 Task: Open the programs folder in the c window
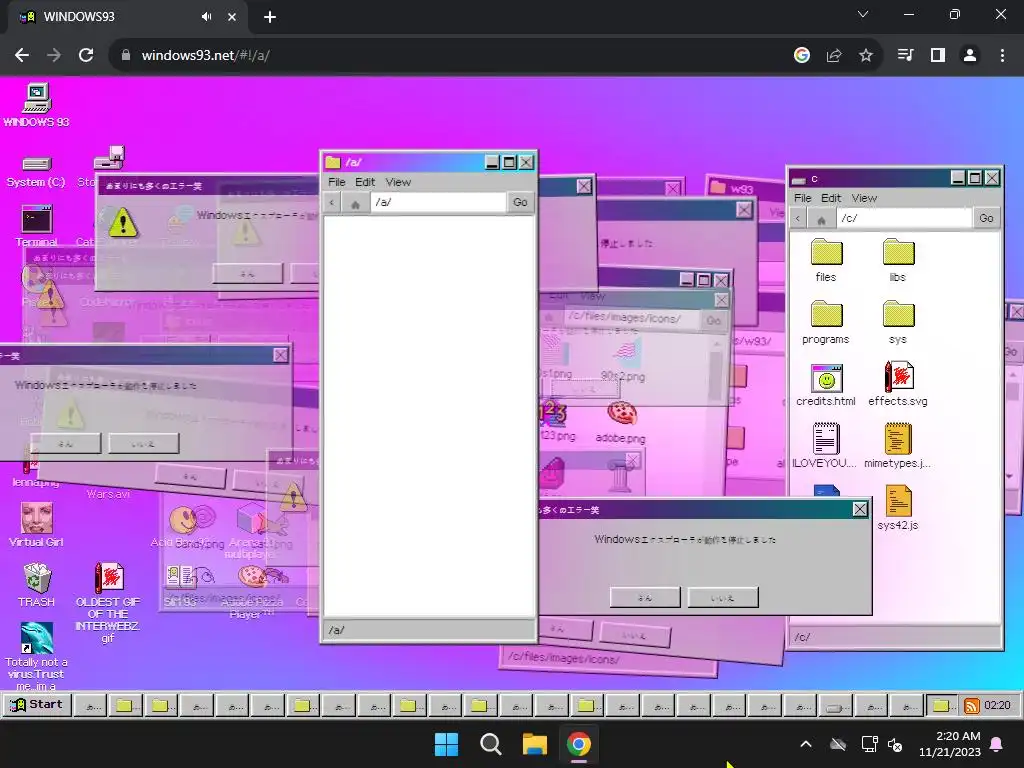[826, 323]
